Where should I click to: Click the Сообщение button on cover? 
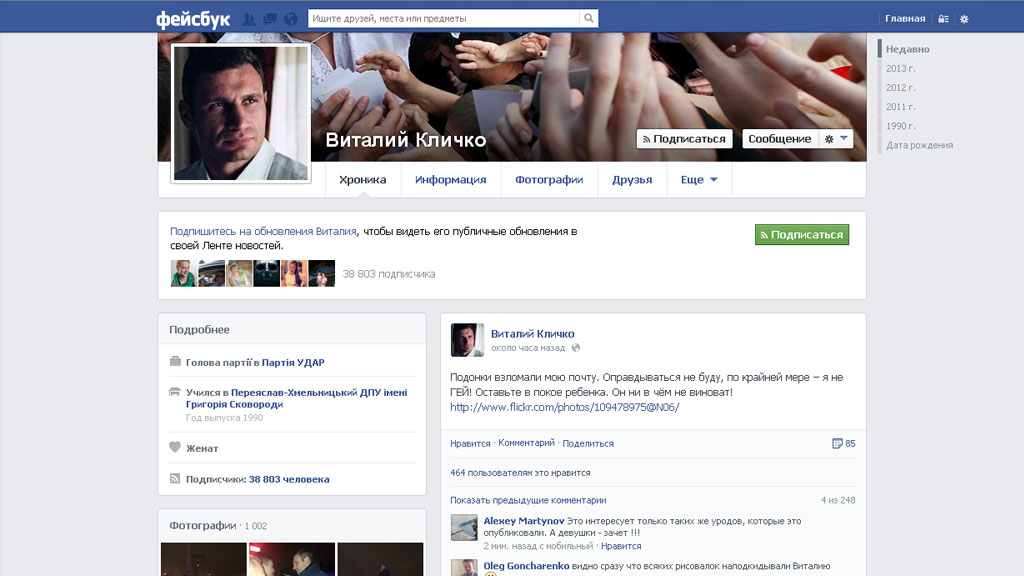(779, 139)
